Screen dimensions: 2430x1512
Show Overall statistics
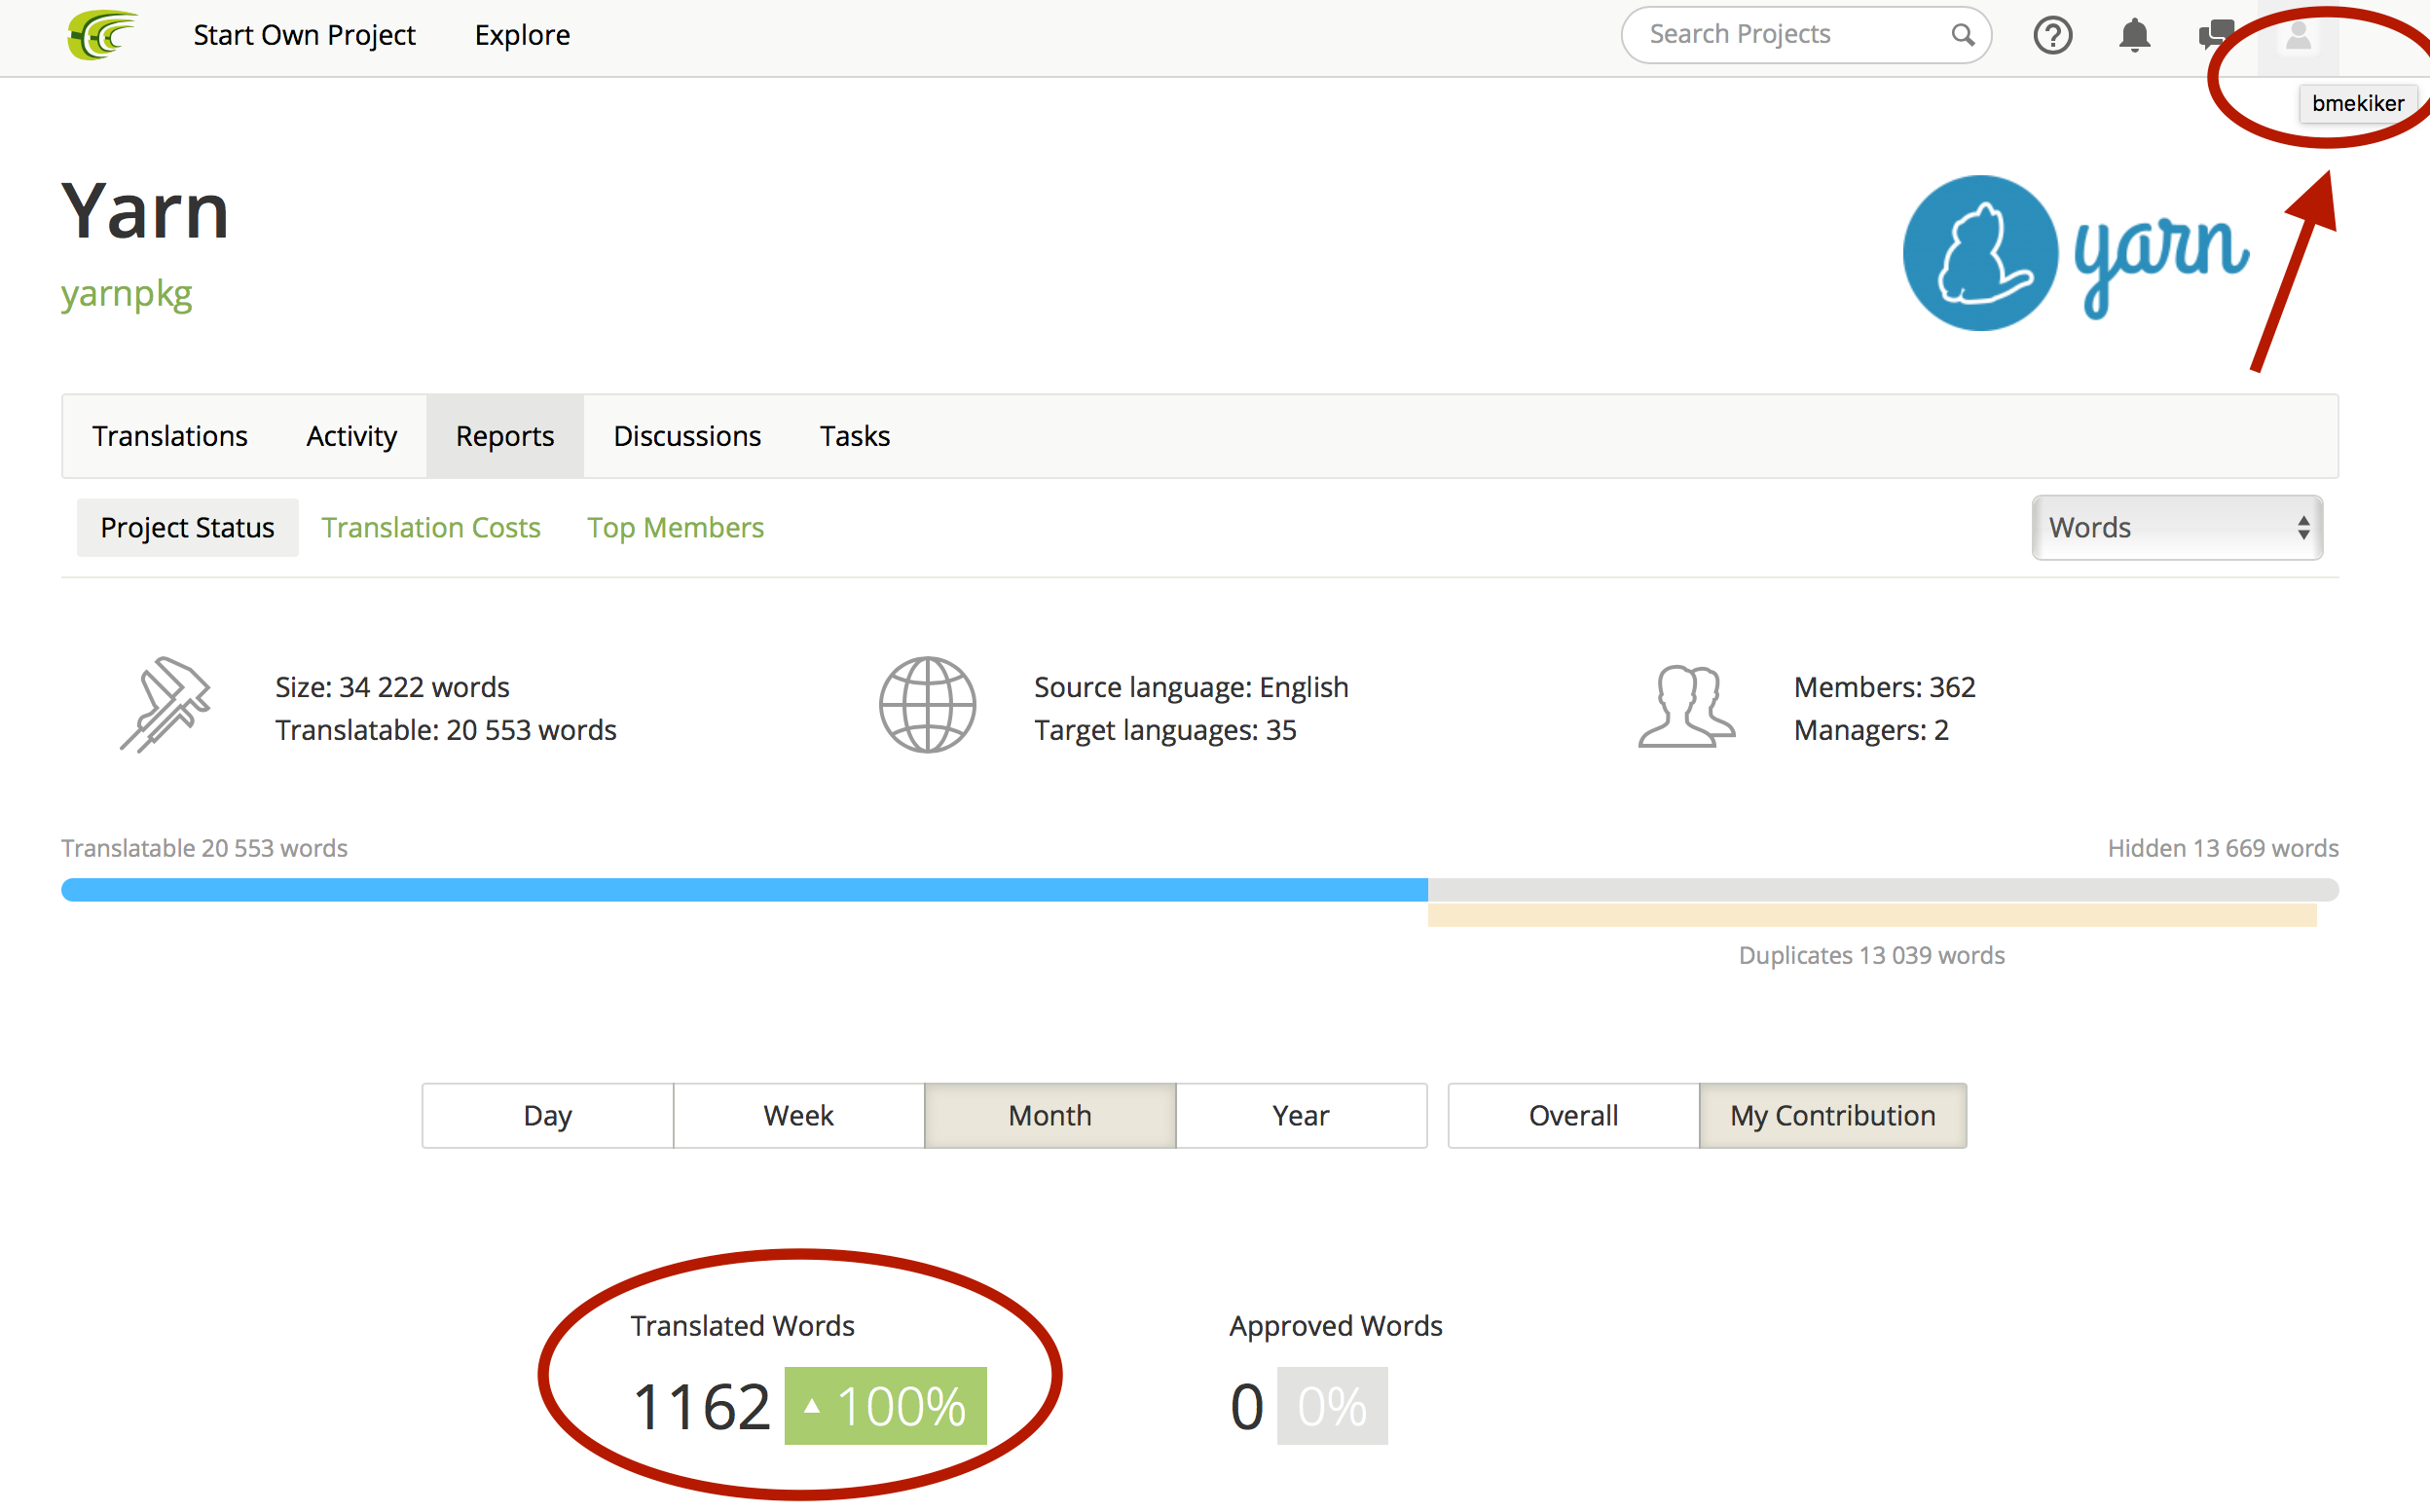1573,1115
